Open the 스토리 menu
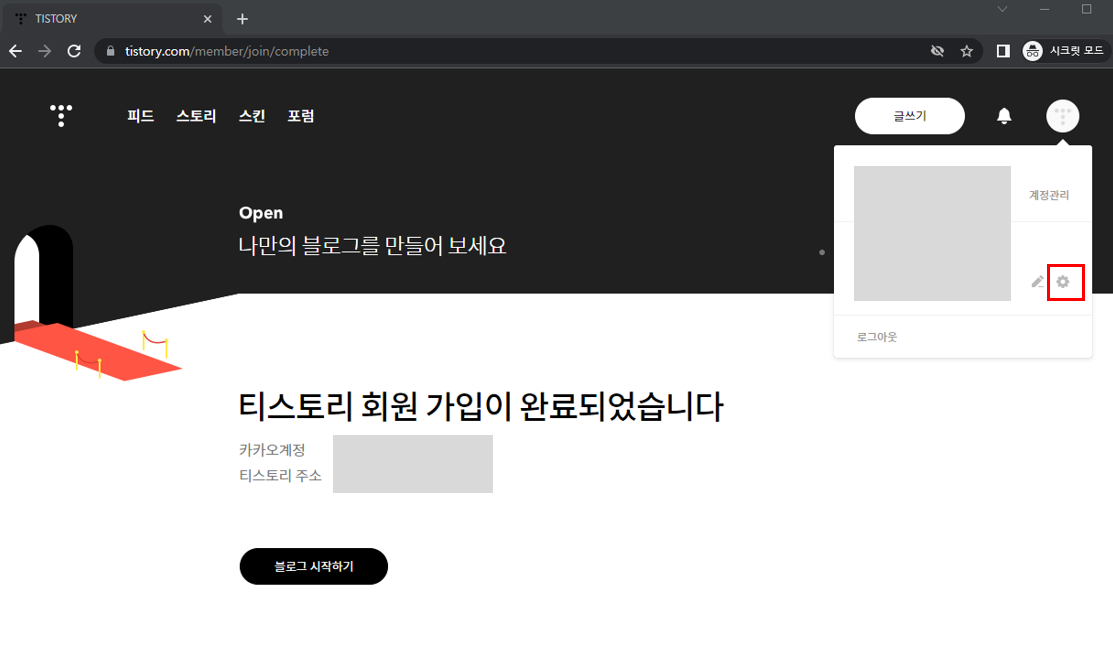 click(196, 116)
